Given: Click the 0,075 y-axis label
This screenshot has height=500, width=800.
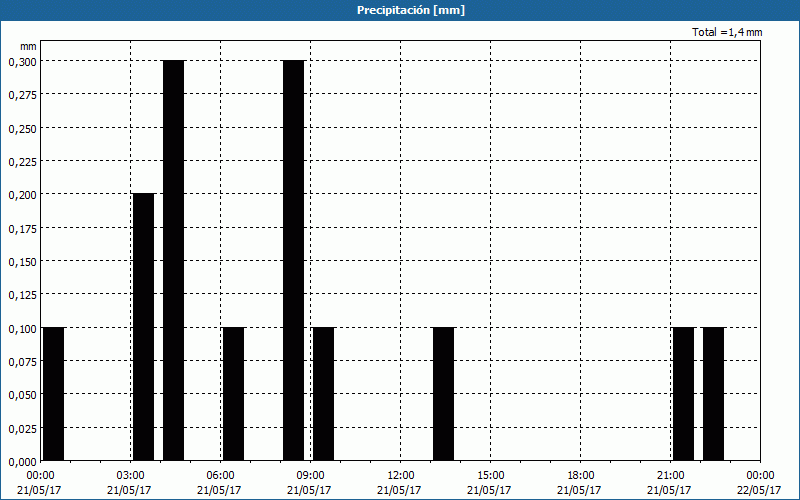Looking at the screenshot, I should pos(22,362).
